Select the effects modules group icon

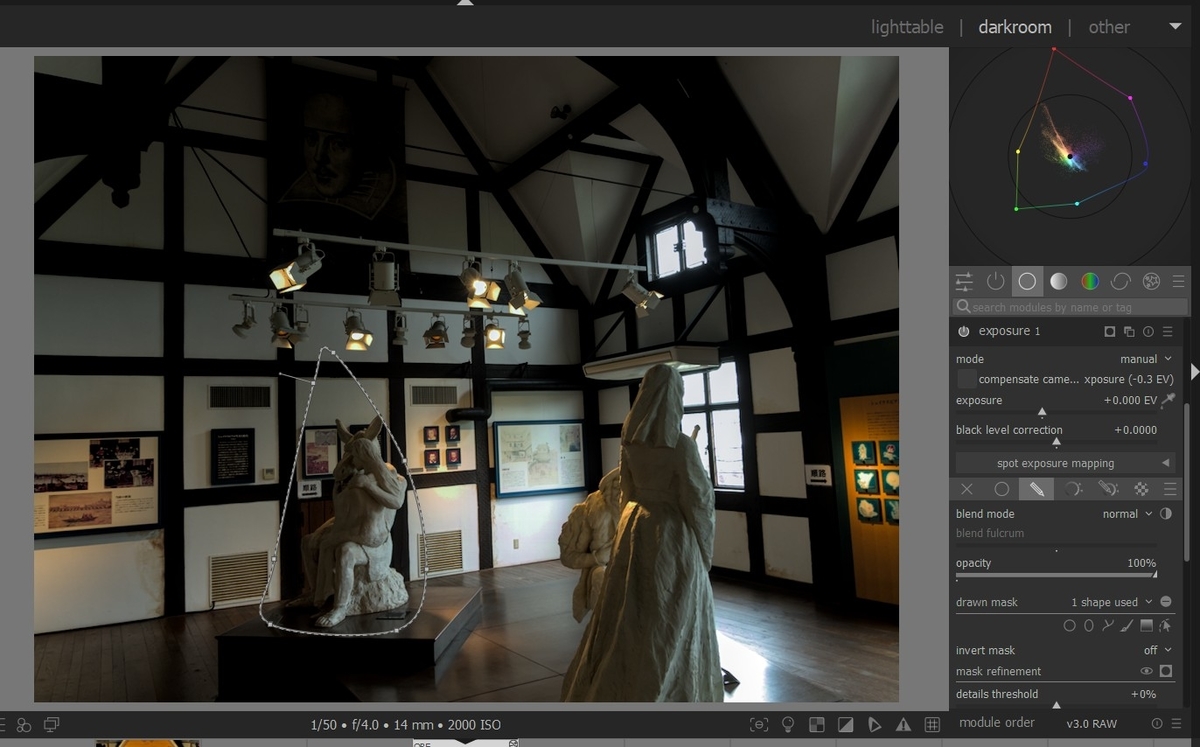click(1151, 282)
